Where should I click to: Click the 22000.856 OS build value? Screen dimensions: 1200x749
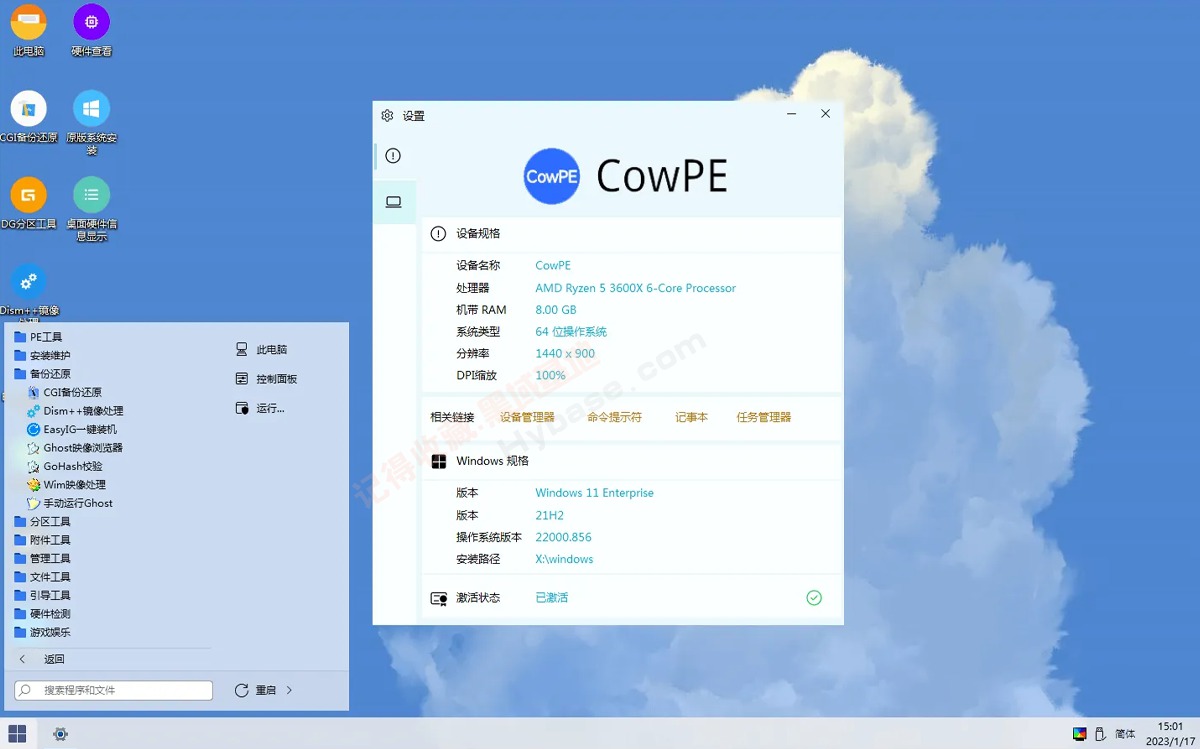click(x=564, y=537)
